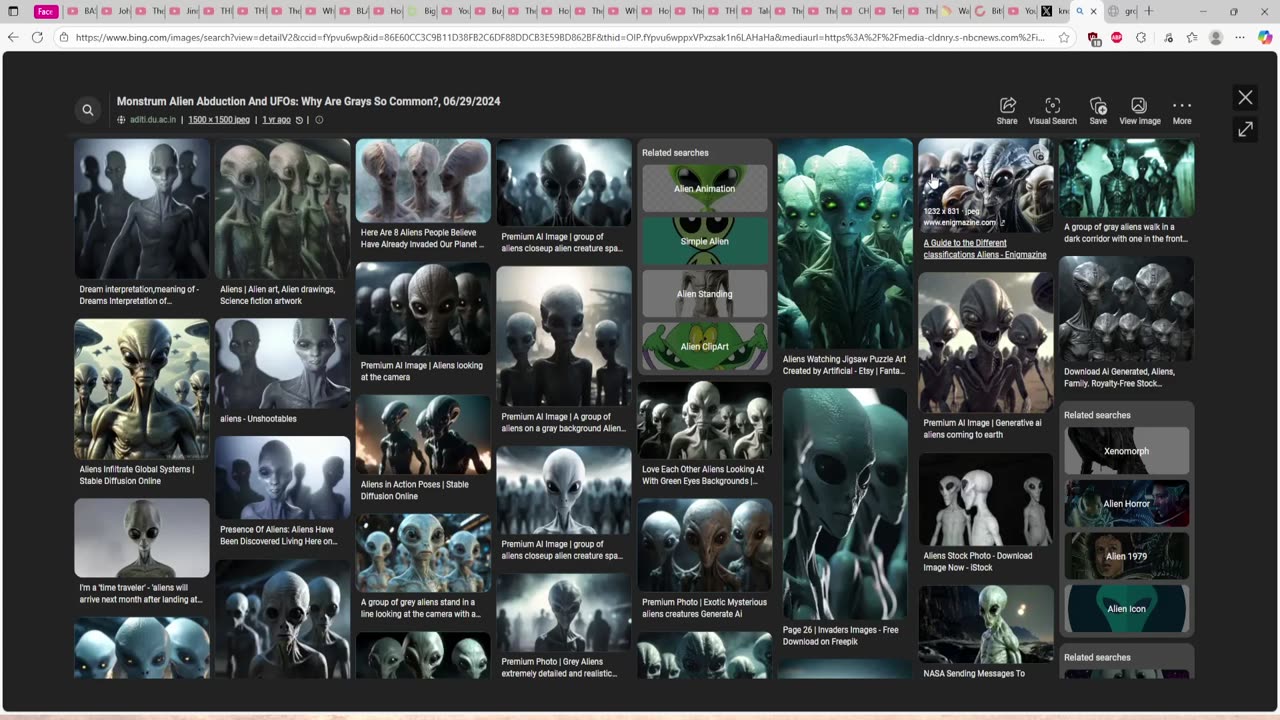The width and height of the screenshot is (1280, 720).
Task: Click 'Presence Of Aliens' caption text
Action: [x=279, y=535]
